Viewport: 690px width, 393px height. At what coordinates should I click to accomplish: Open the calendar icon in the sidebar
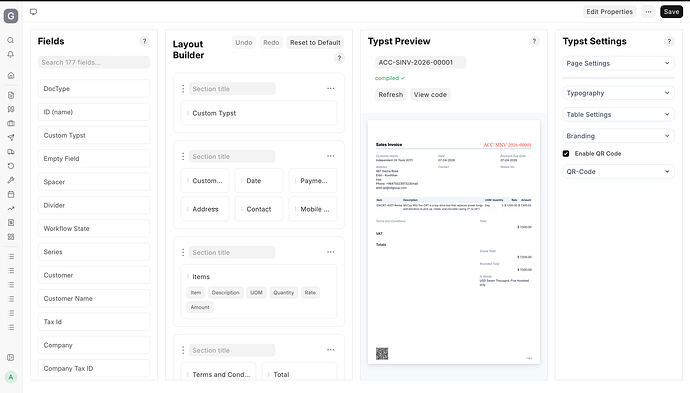click(x=11, y=194)
